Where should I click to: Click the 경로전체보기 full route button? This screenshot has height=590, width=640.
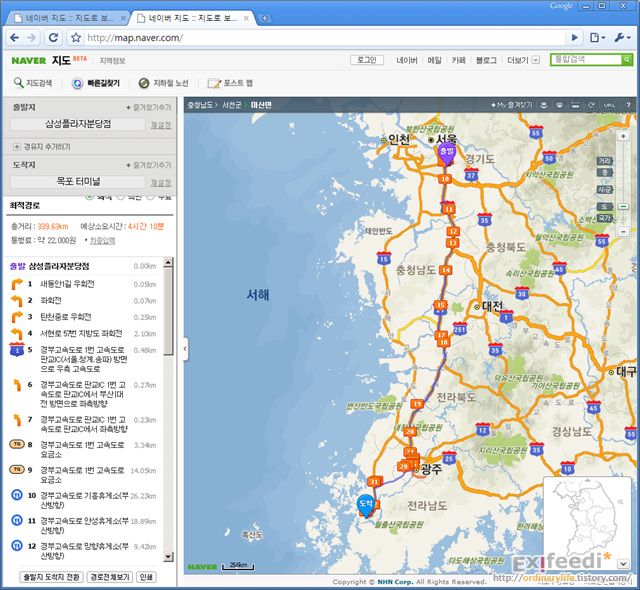pos(110,577)
